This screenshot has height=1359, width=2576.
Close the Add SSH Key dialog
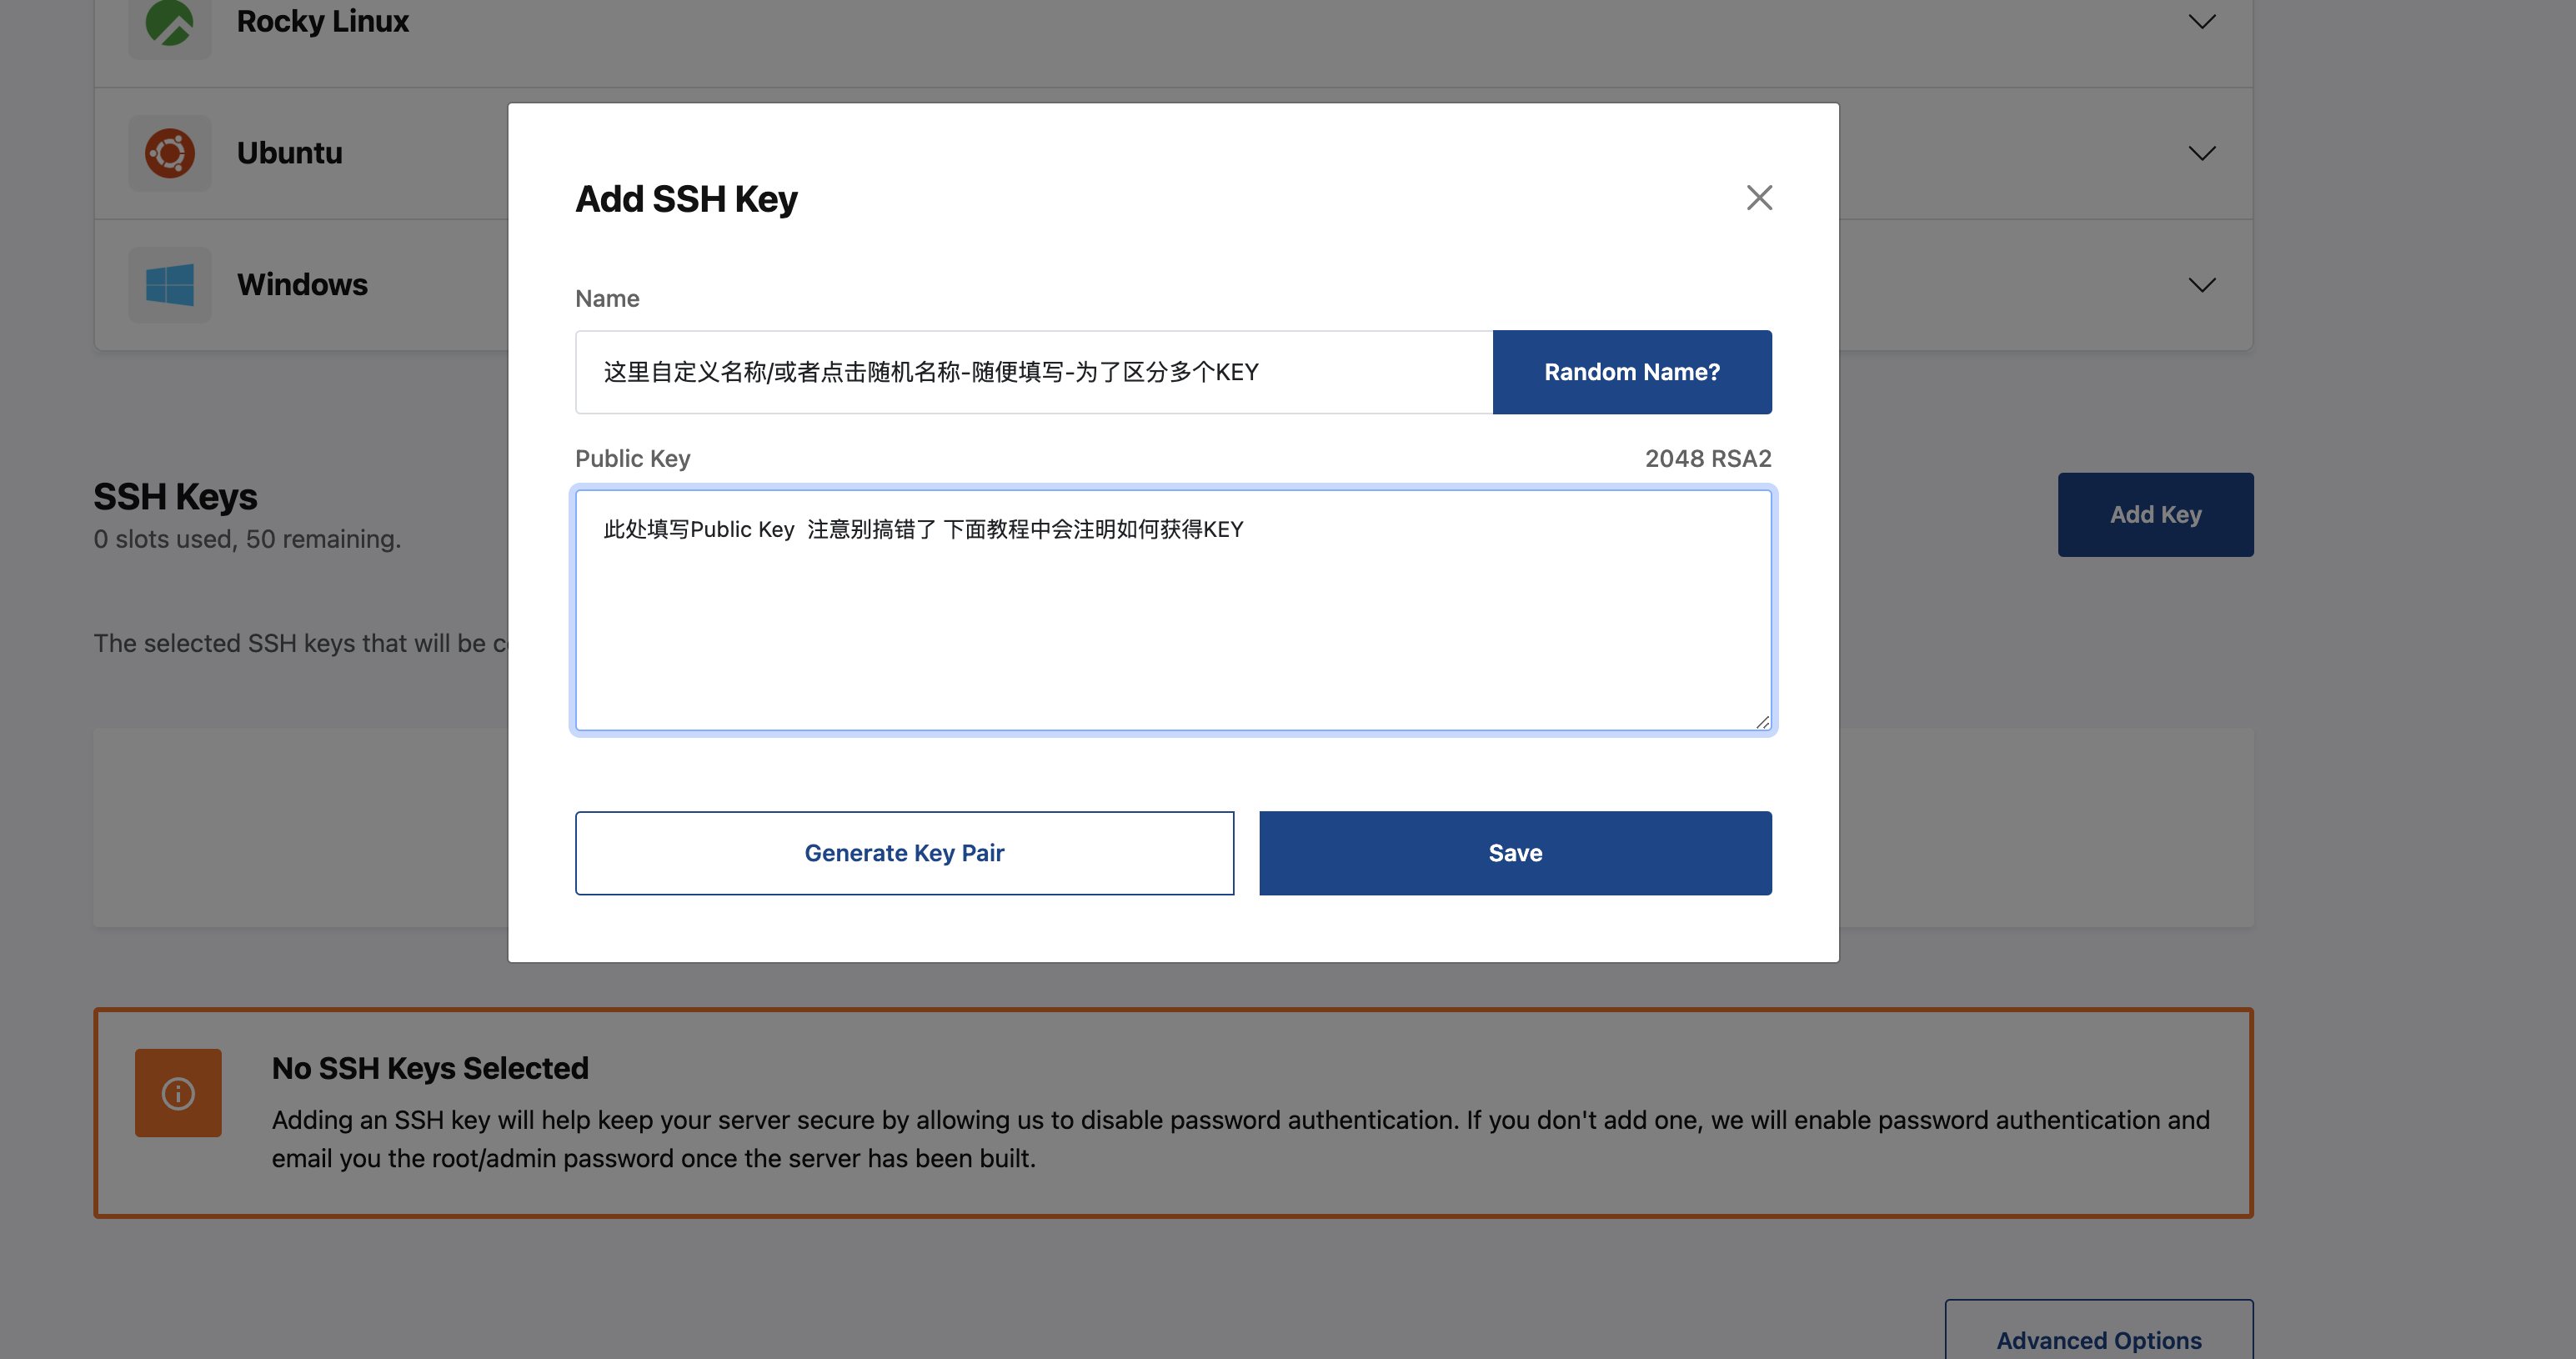coord(1759,198)
